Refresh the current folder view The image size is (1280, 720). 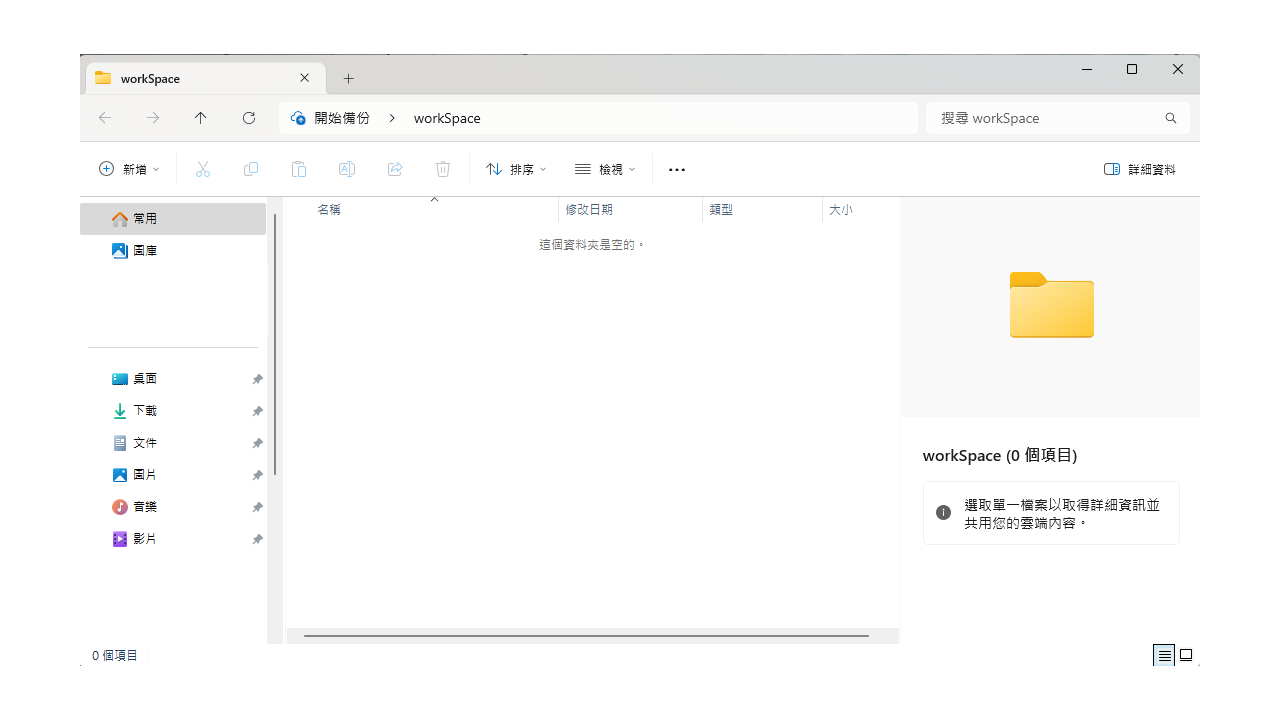(x=249, y=118)
